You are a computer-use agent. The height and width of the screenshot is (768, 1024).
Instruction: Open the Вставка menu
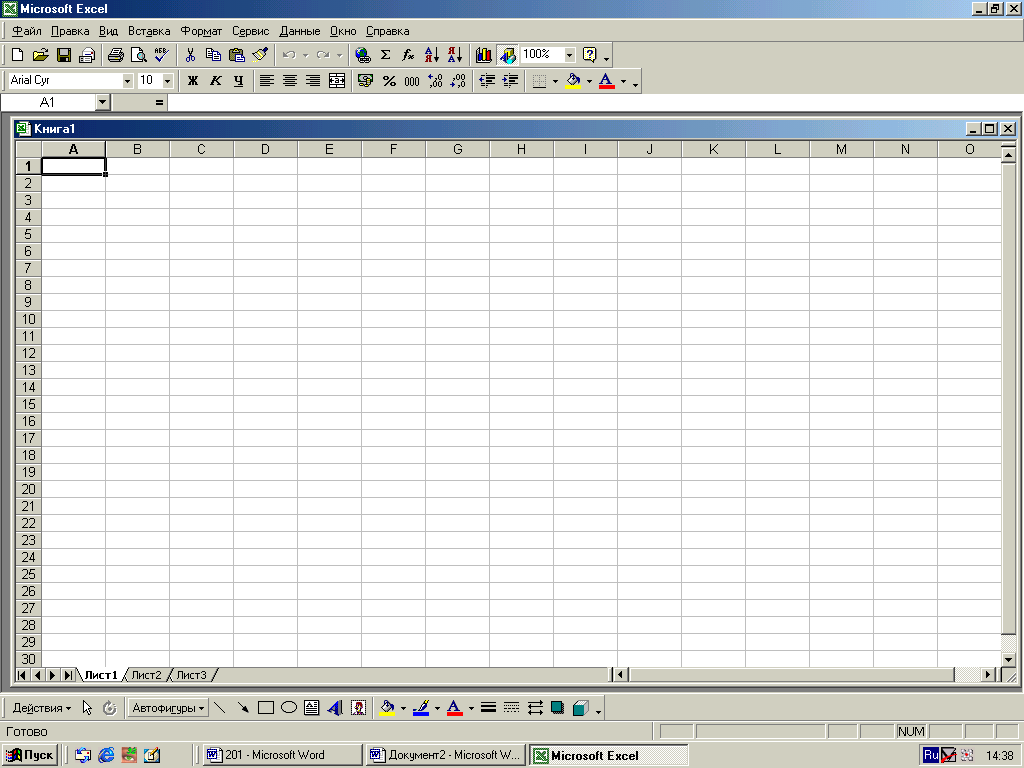click(x=149, y=31)
